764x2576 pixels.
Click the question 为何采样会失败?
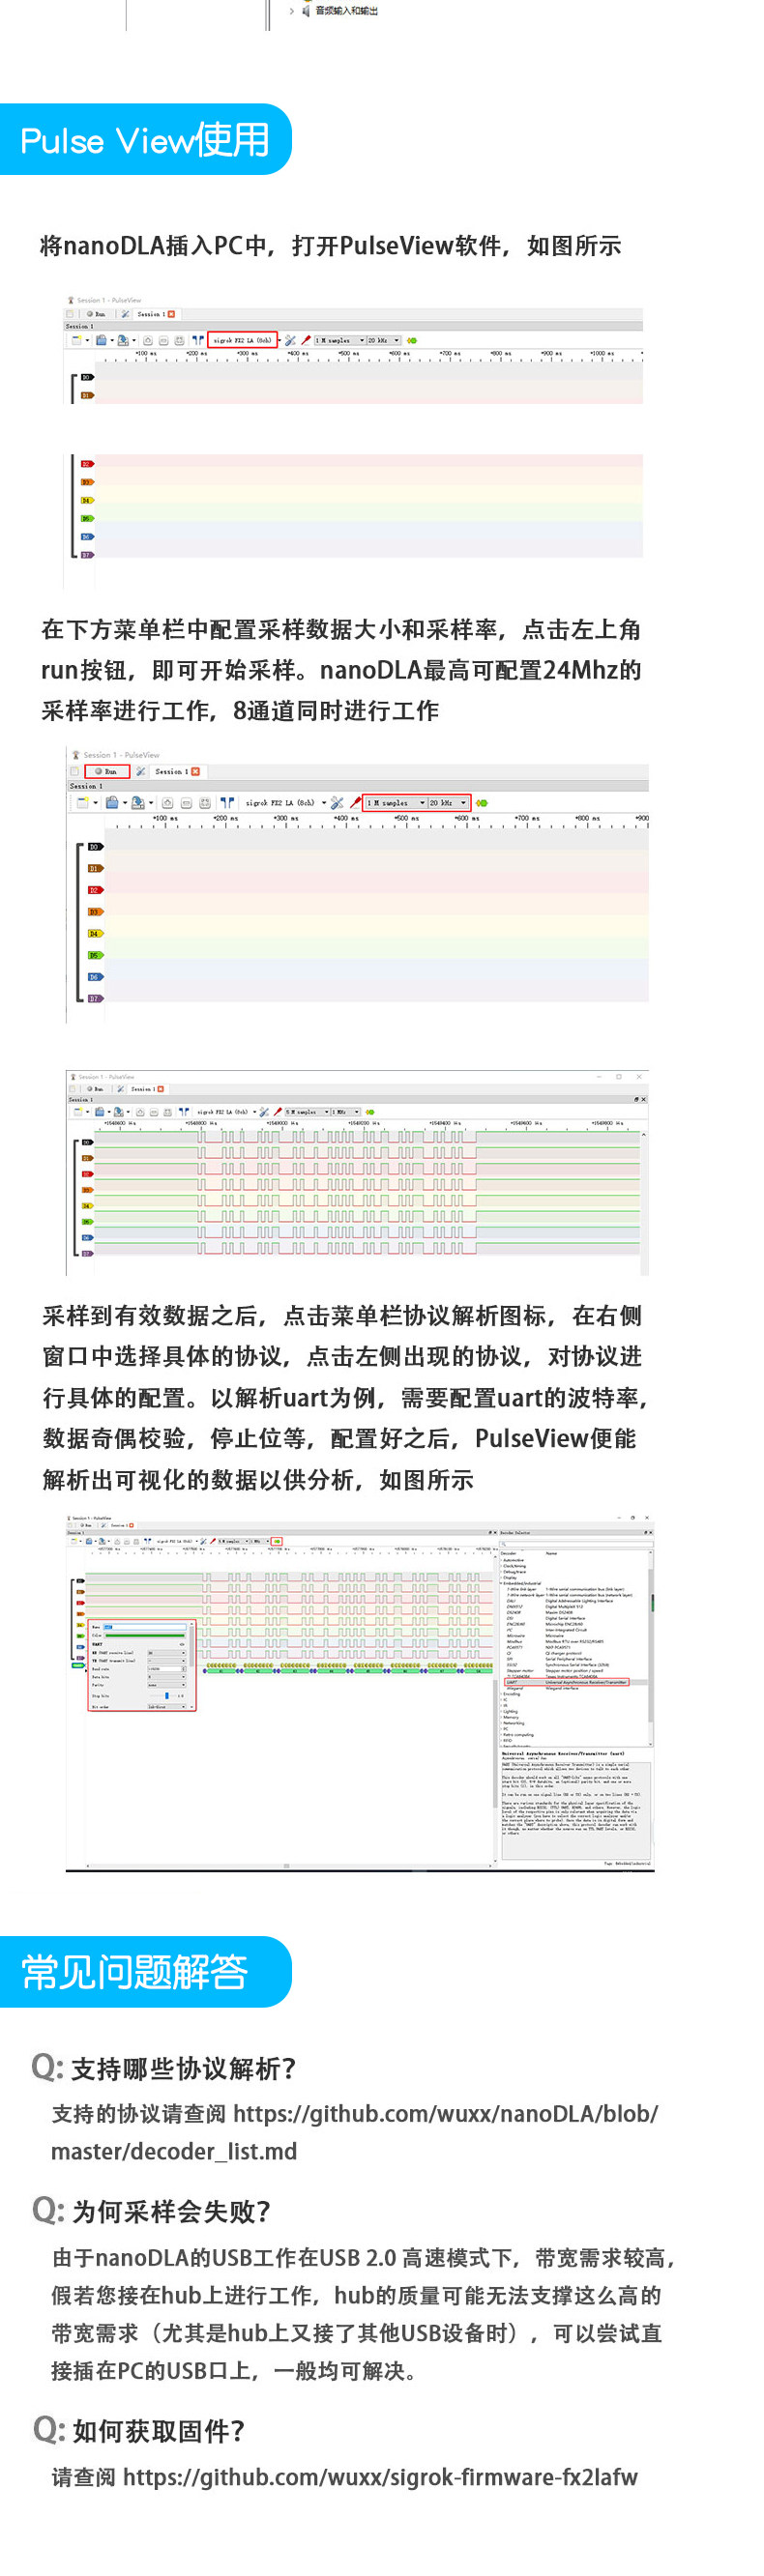point(171,2210)
